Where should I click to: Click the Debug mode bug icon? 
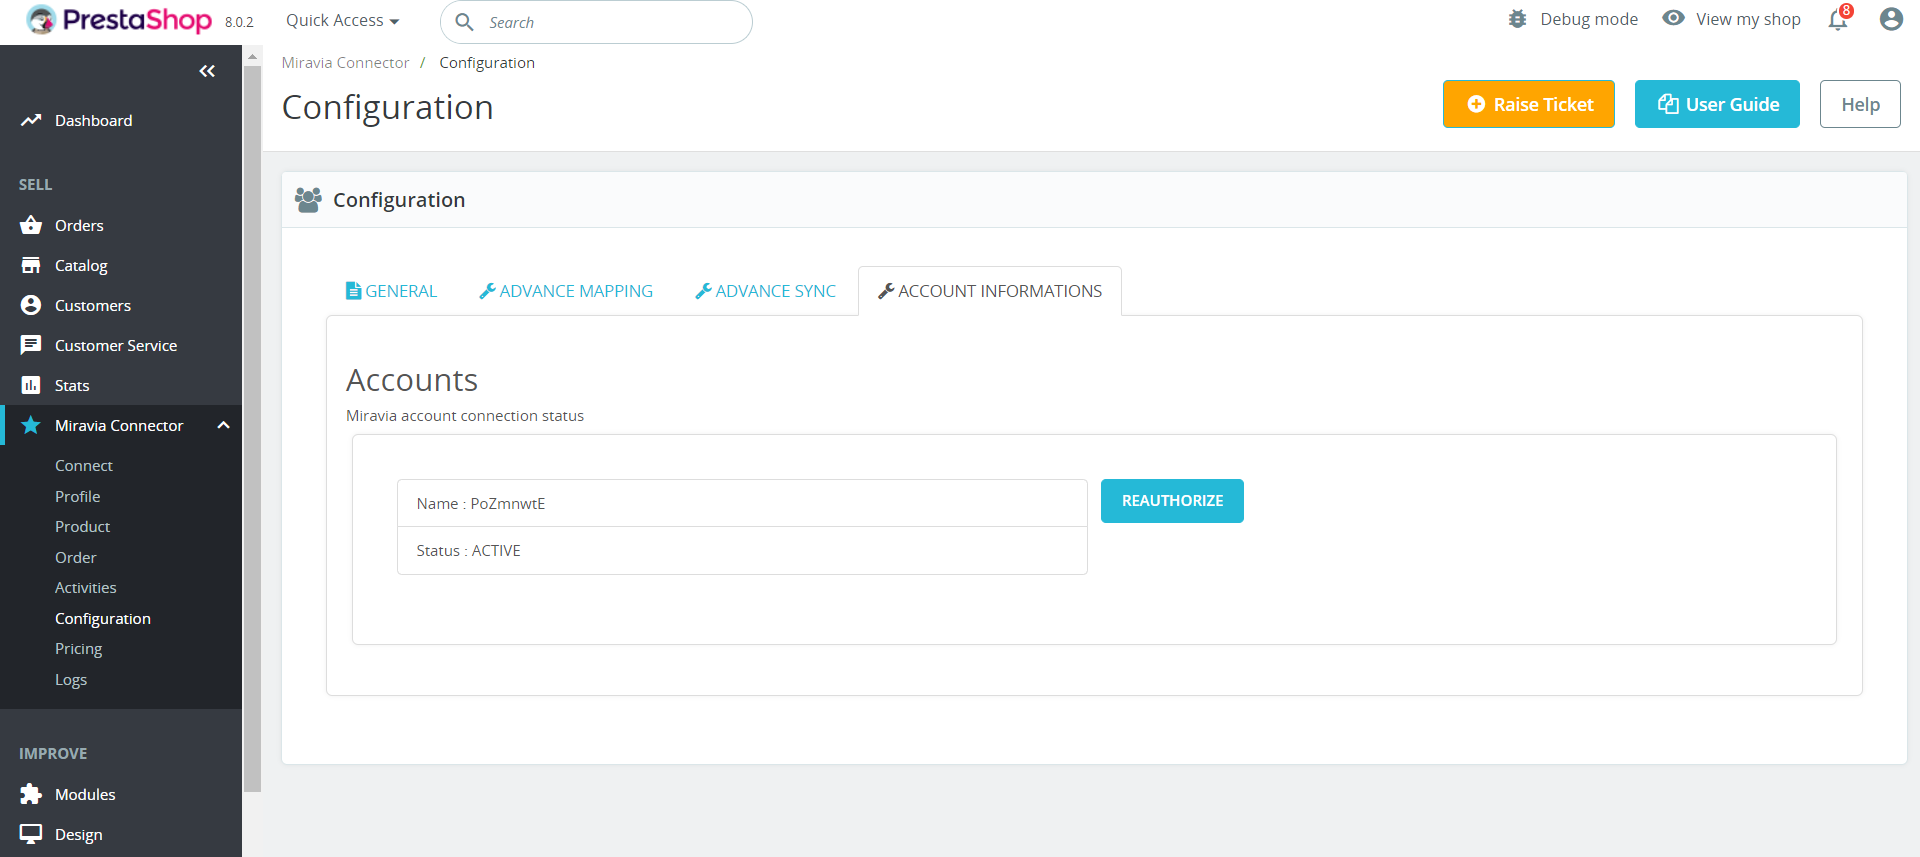[x=1517, y=19]
